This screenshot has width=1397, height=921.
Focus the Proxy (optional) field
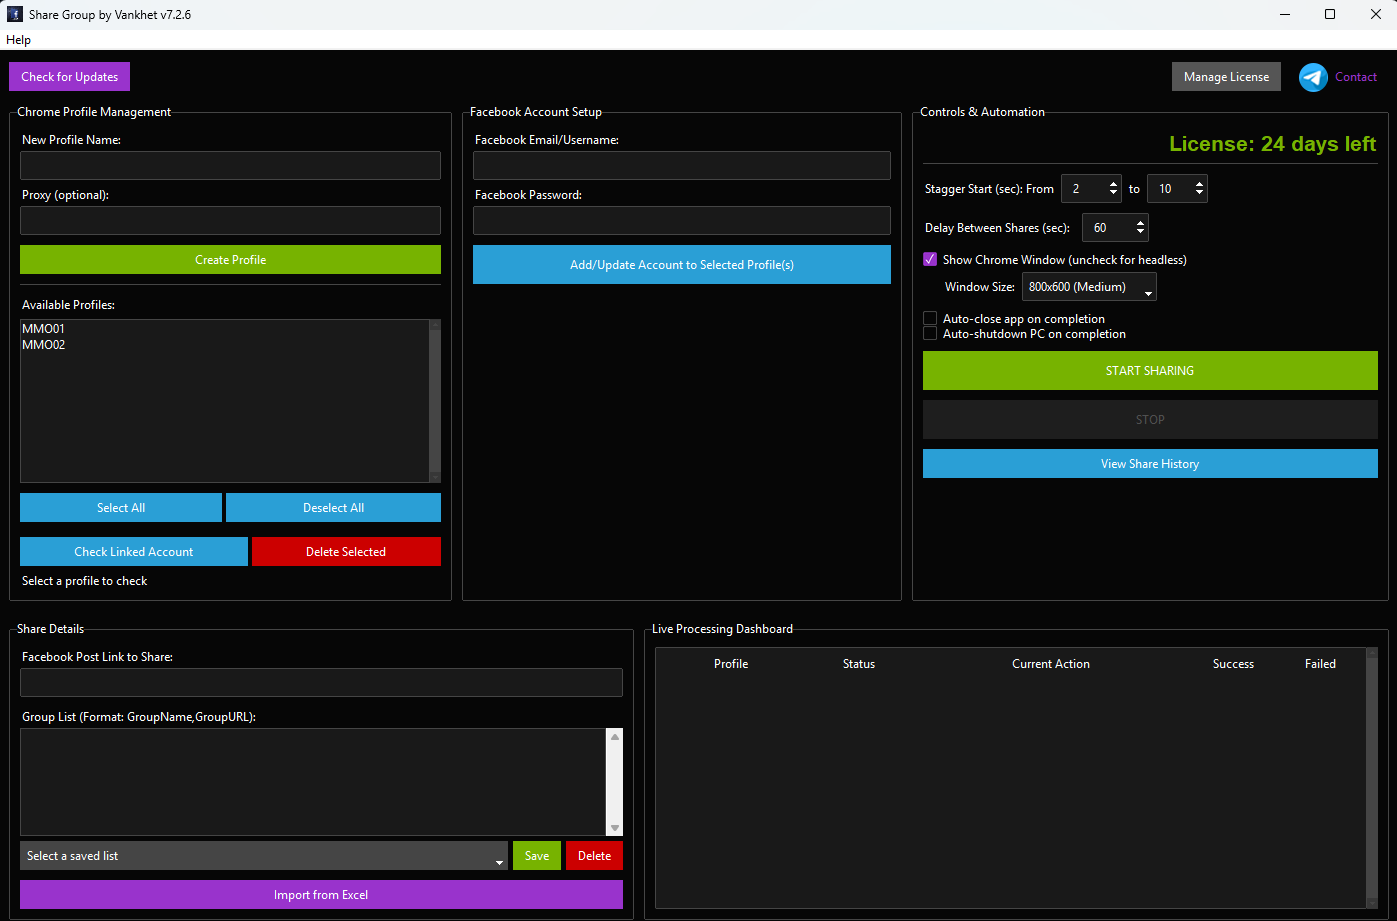(x=230, y=220)
